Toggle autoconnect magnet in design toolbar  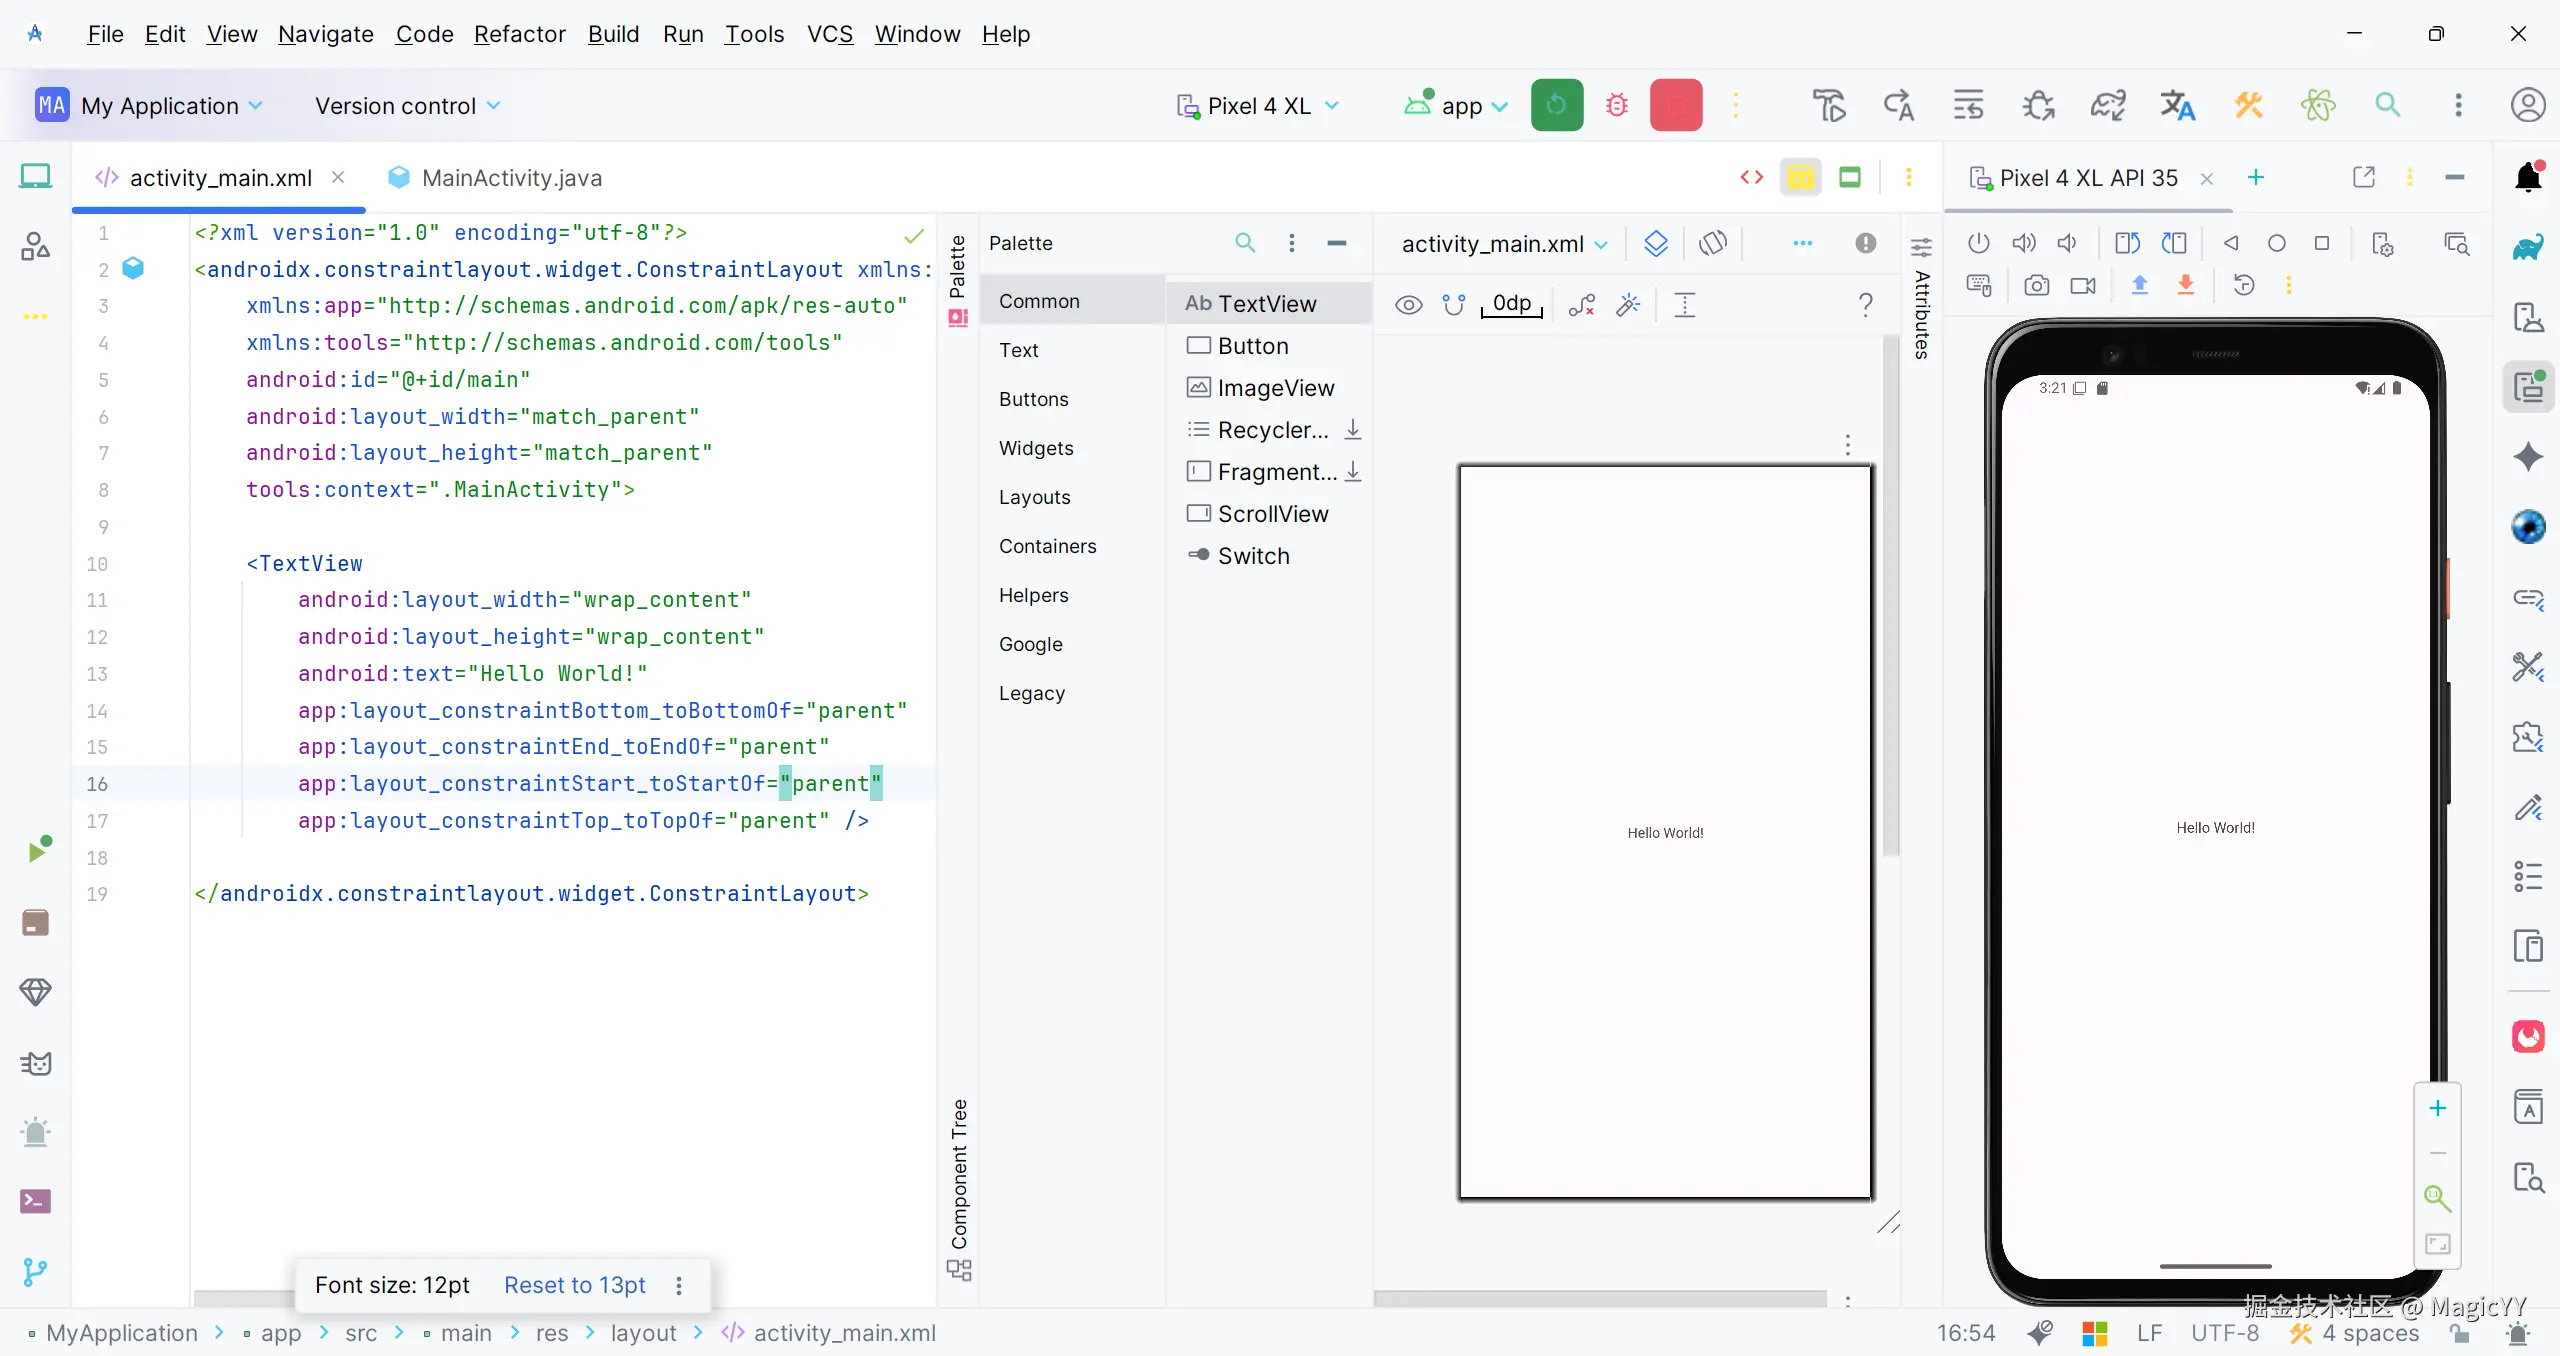coord(1454,305)
